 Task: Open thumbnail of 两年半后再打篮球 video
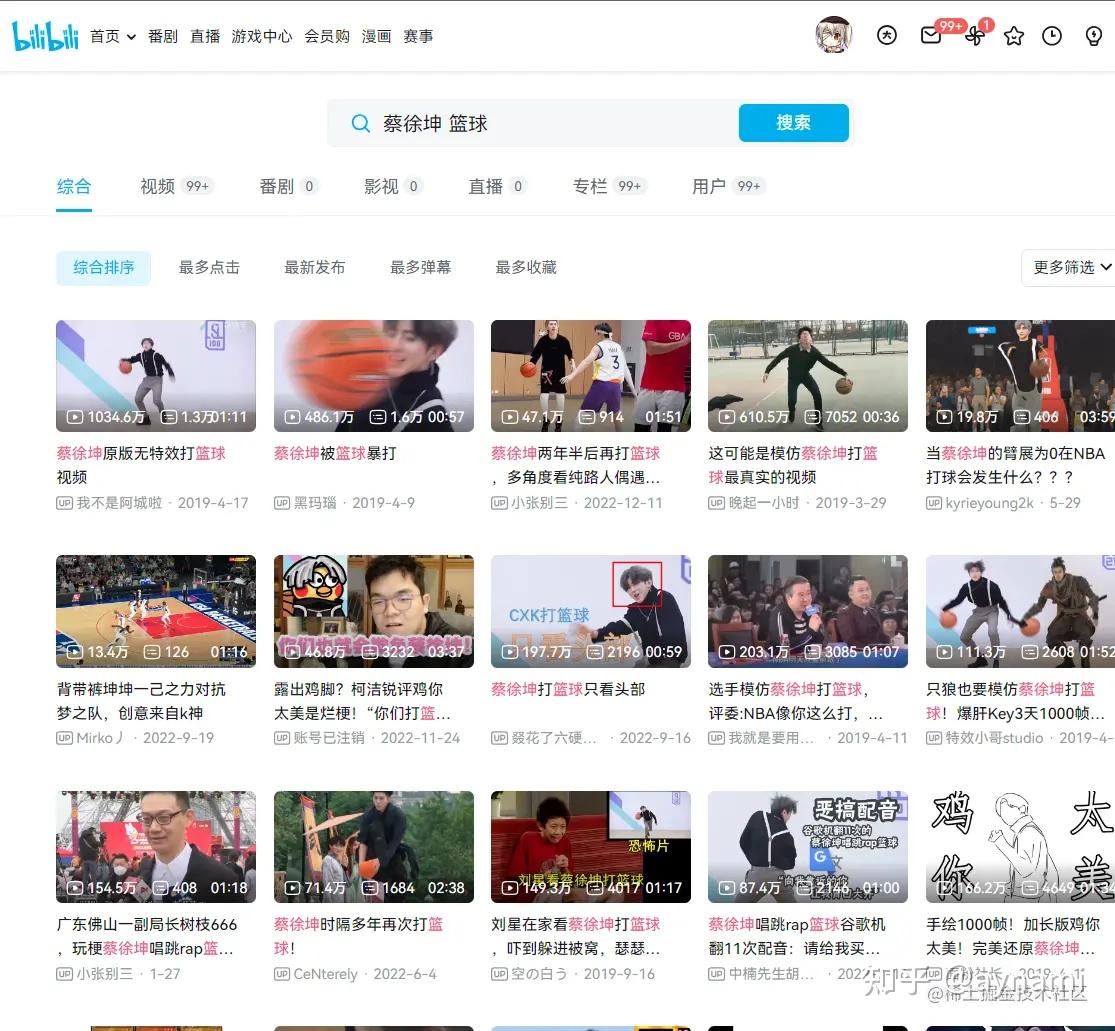tap(590, 375)
